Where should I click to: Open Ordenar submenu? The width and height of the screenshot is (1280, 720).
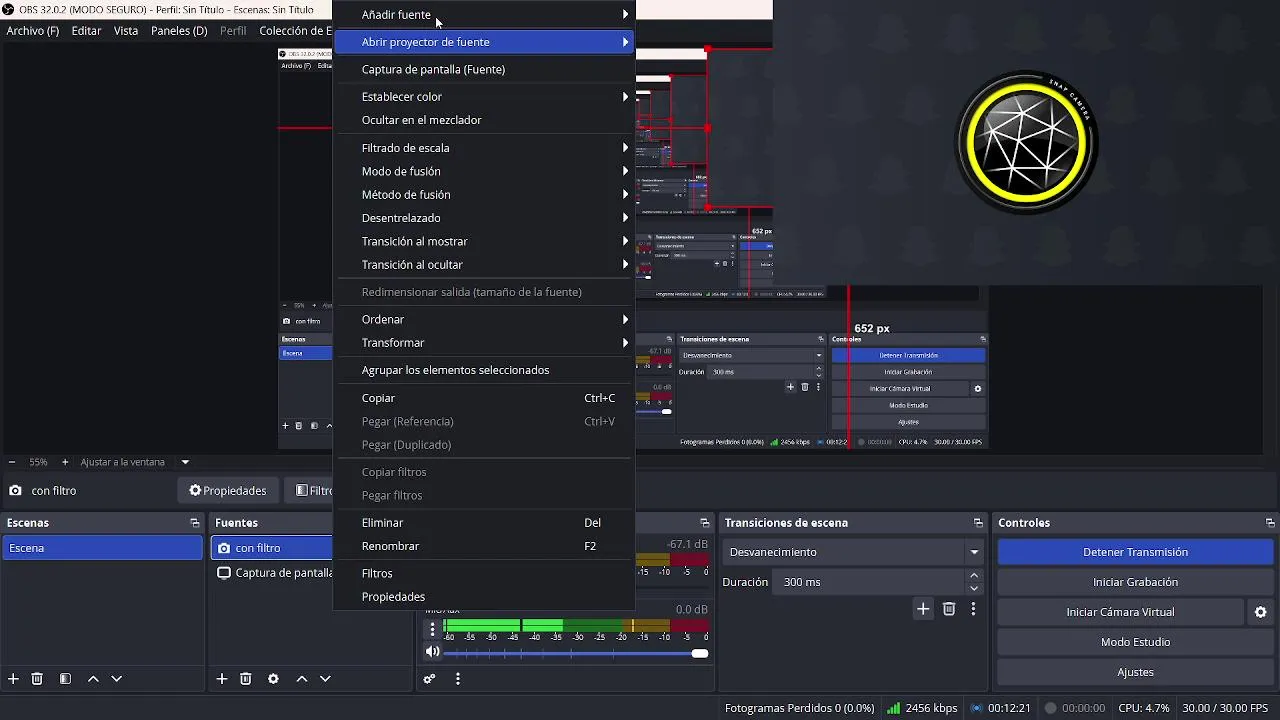(x=484, y=319)
